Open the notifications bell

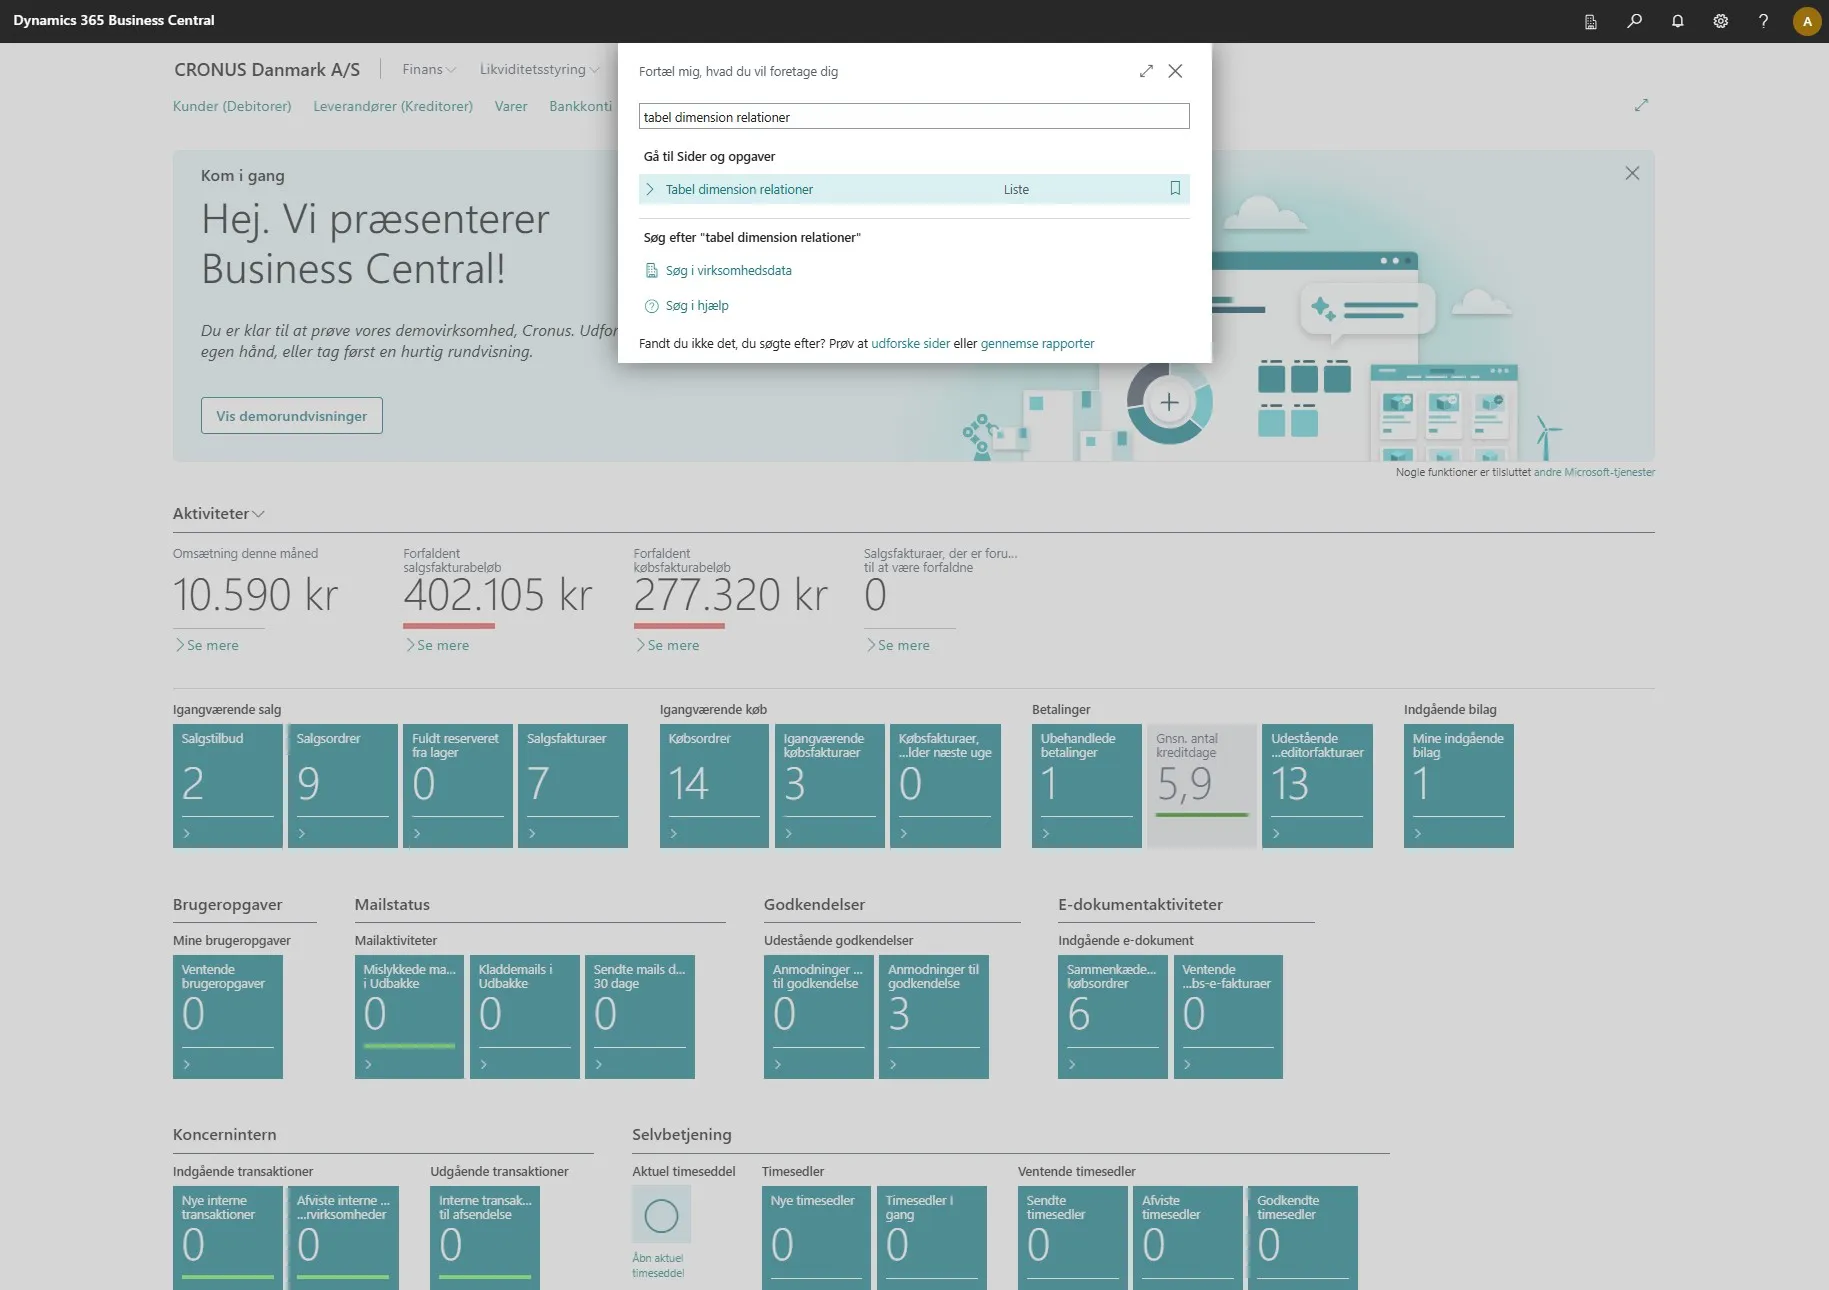(x=1677, y=21)
